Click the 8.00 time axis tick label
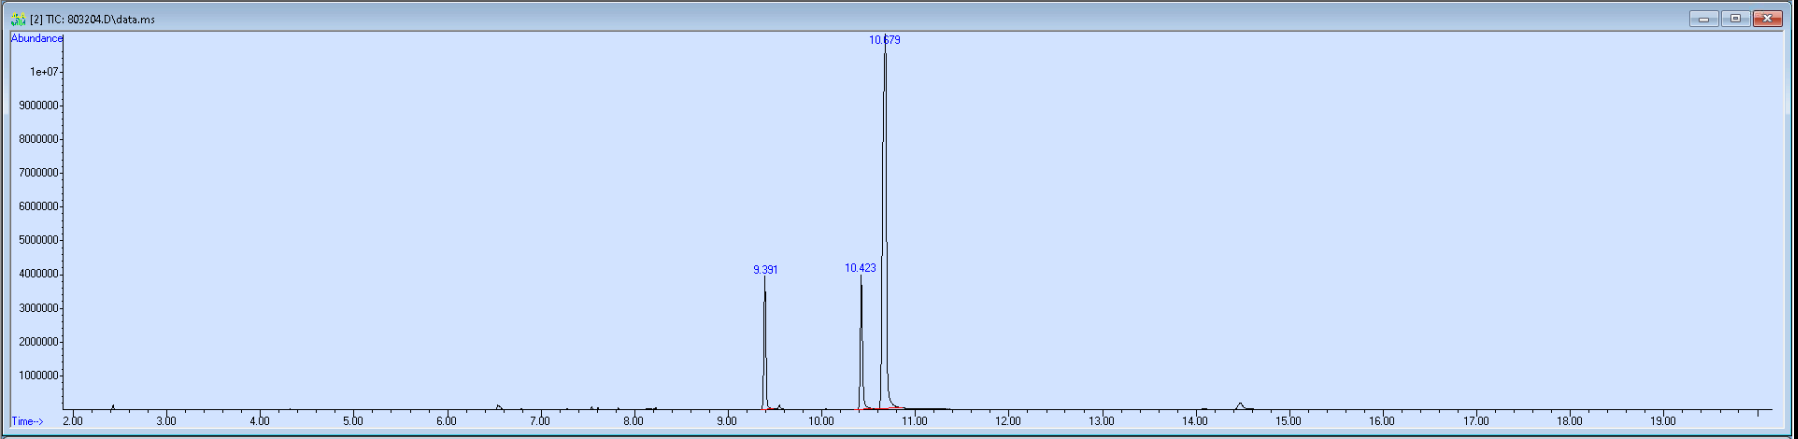 click(x=634, y=422)
